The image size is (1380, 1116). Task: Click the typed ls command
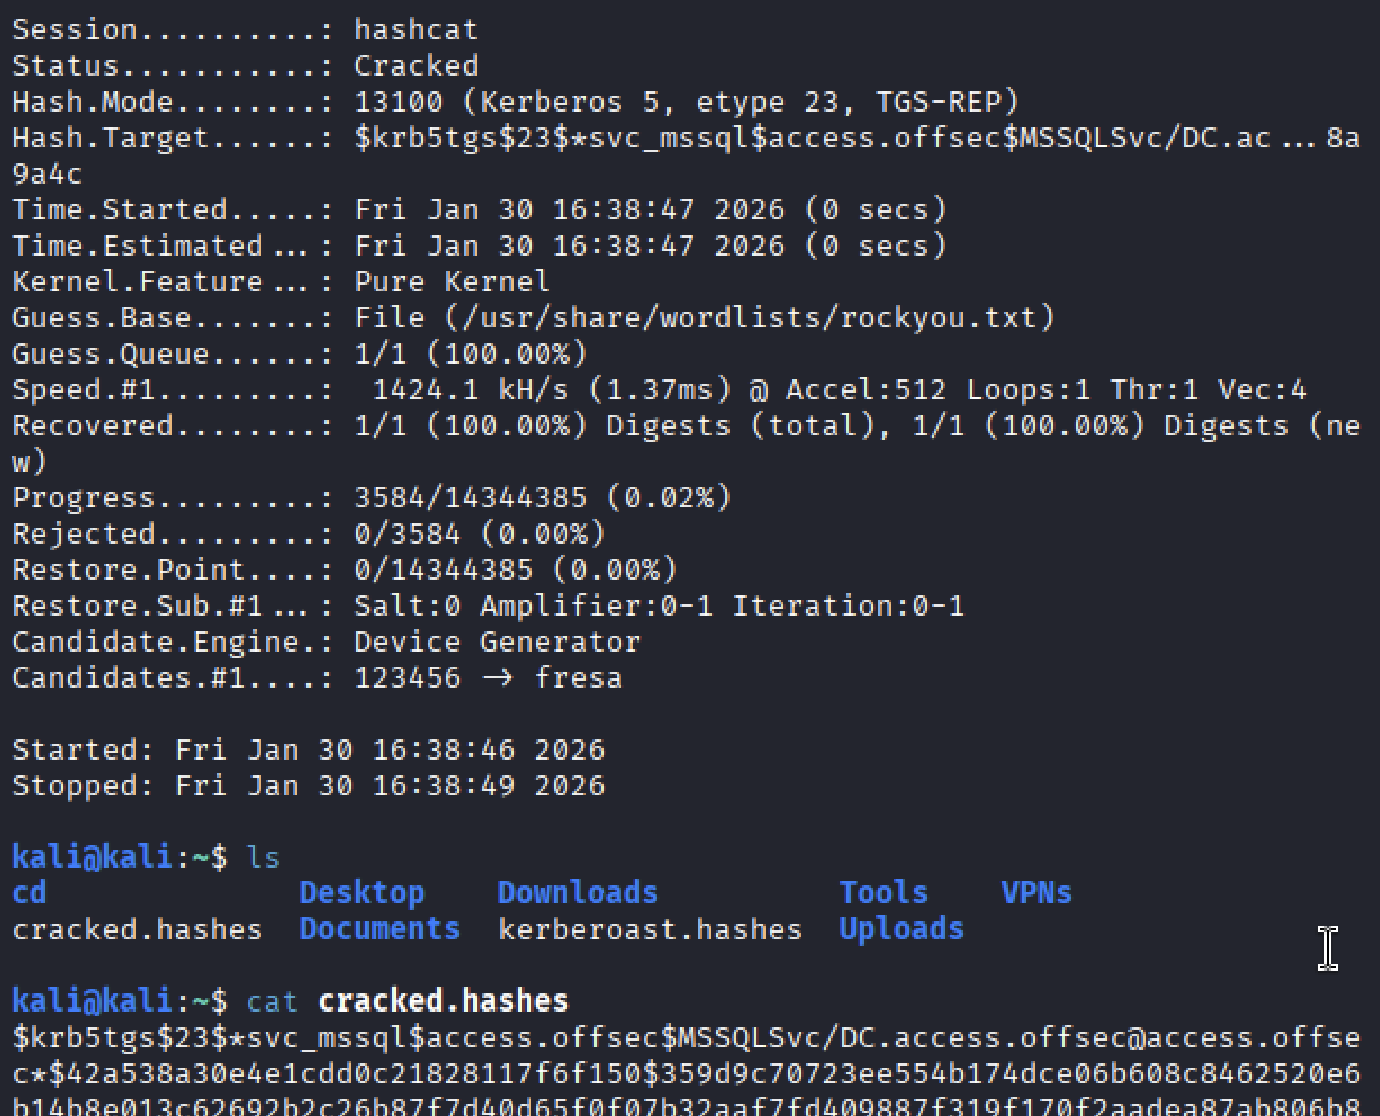(x=263, y=857)
